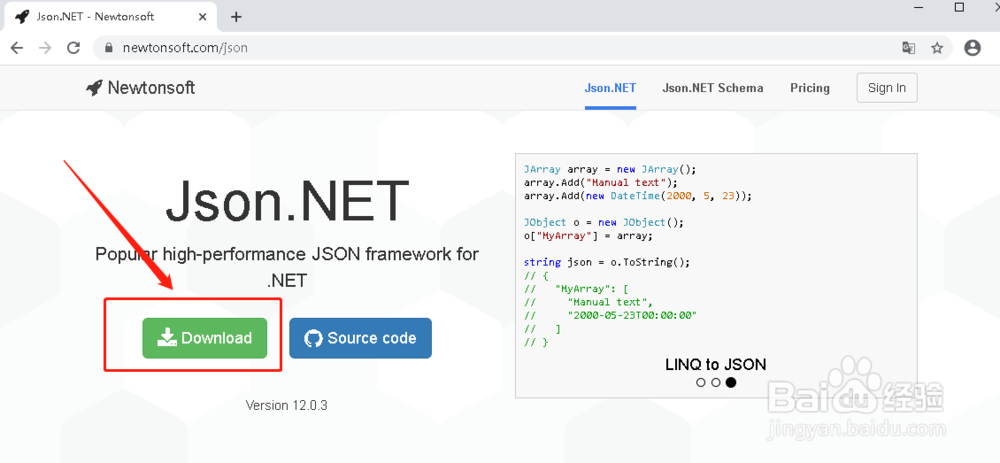Image resolution: width=1000 pixels, height=463 pixels.
Task: Select the second carousel dot indicator
Action: point(716,383)
